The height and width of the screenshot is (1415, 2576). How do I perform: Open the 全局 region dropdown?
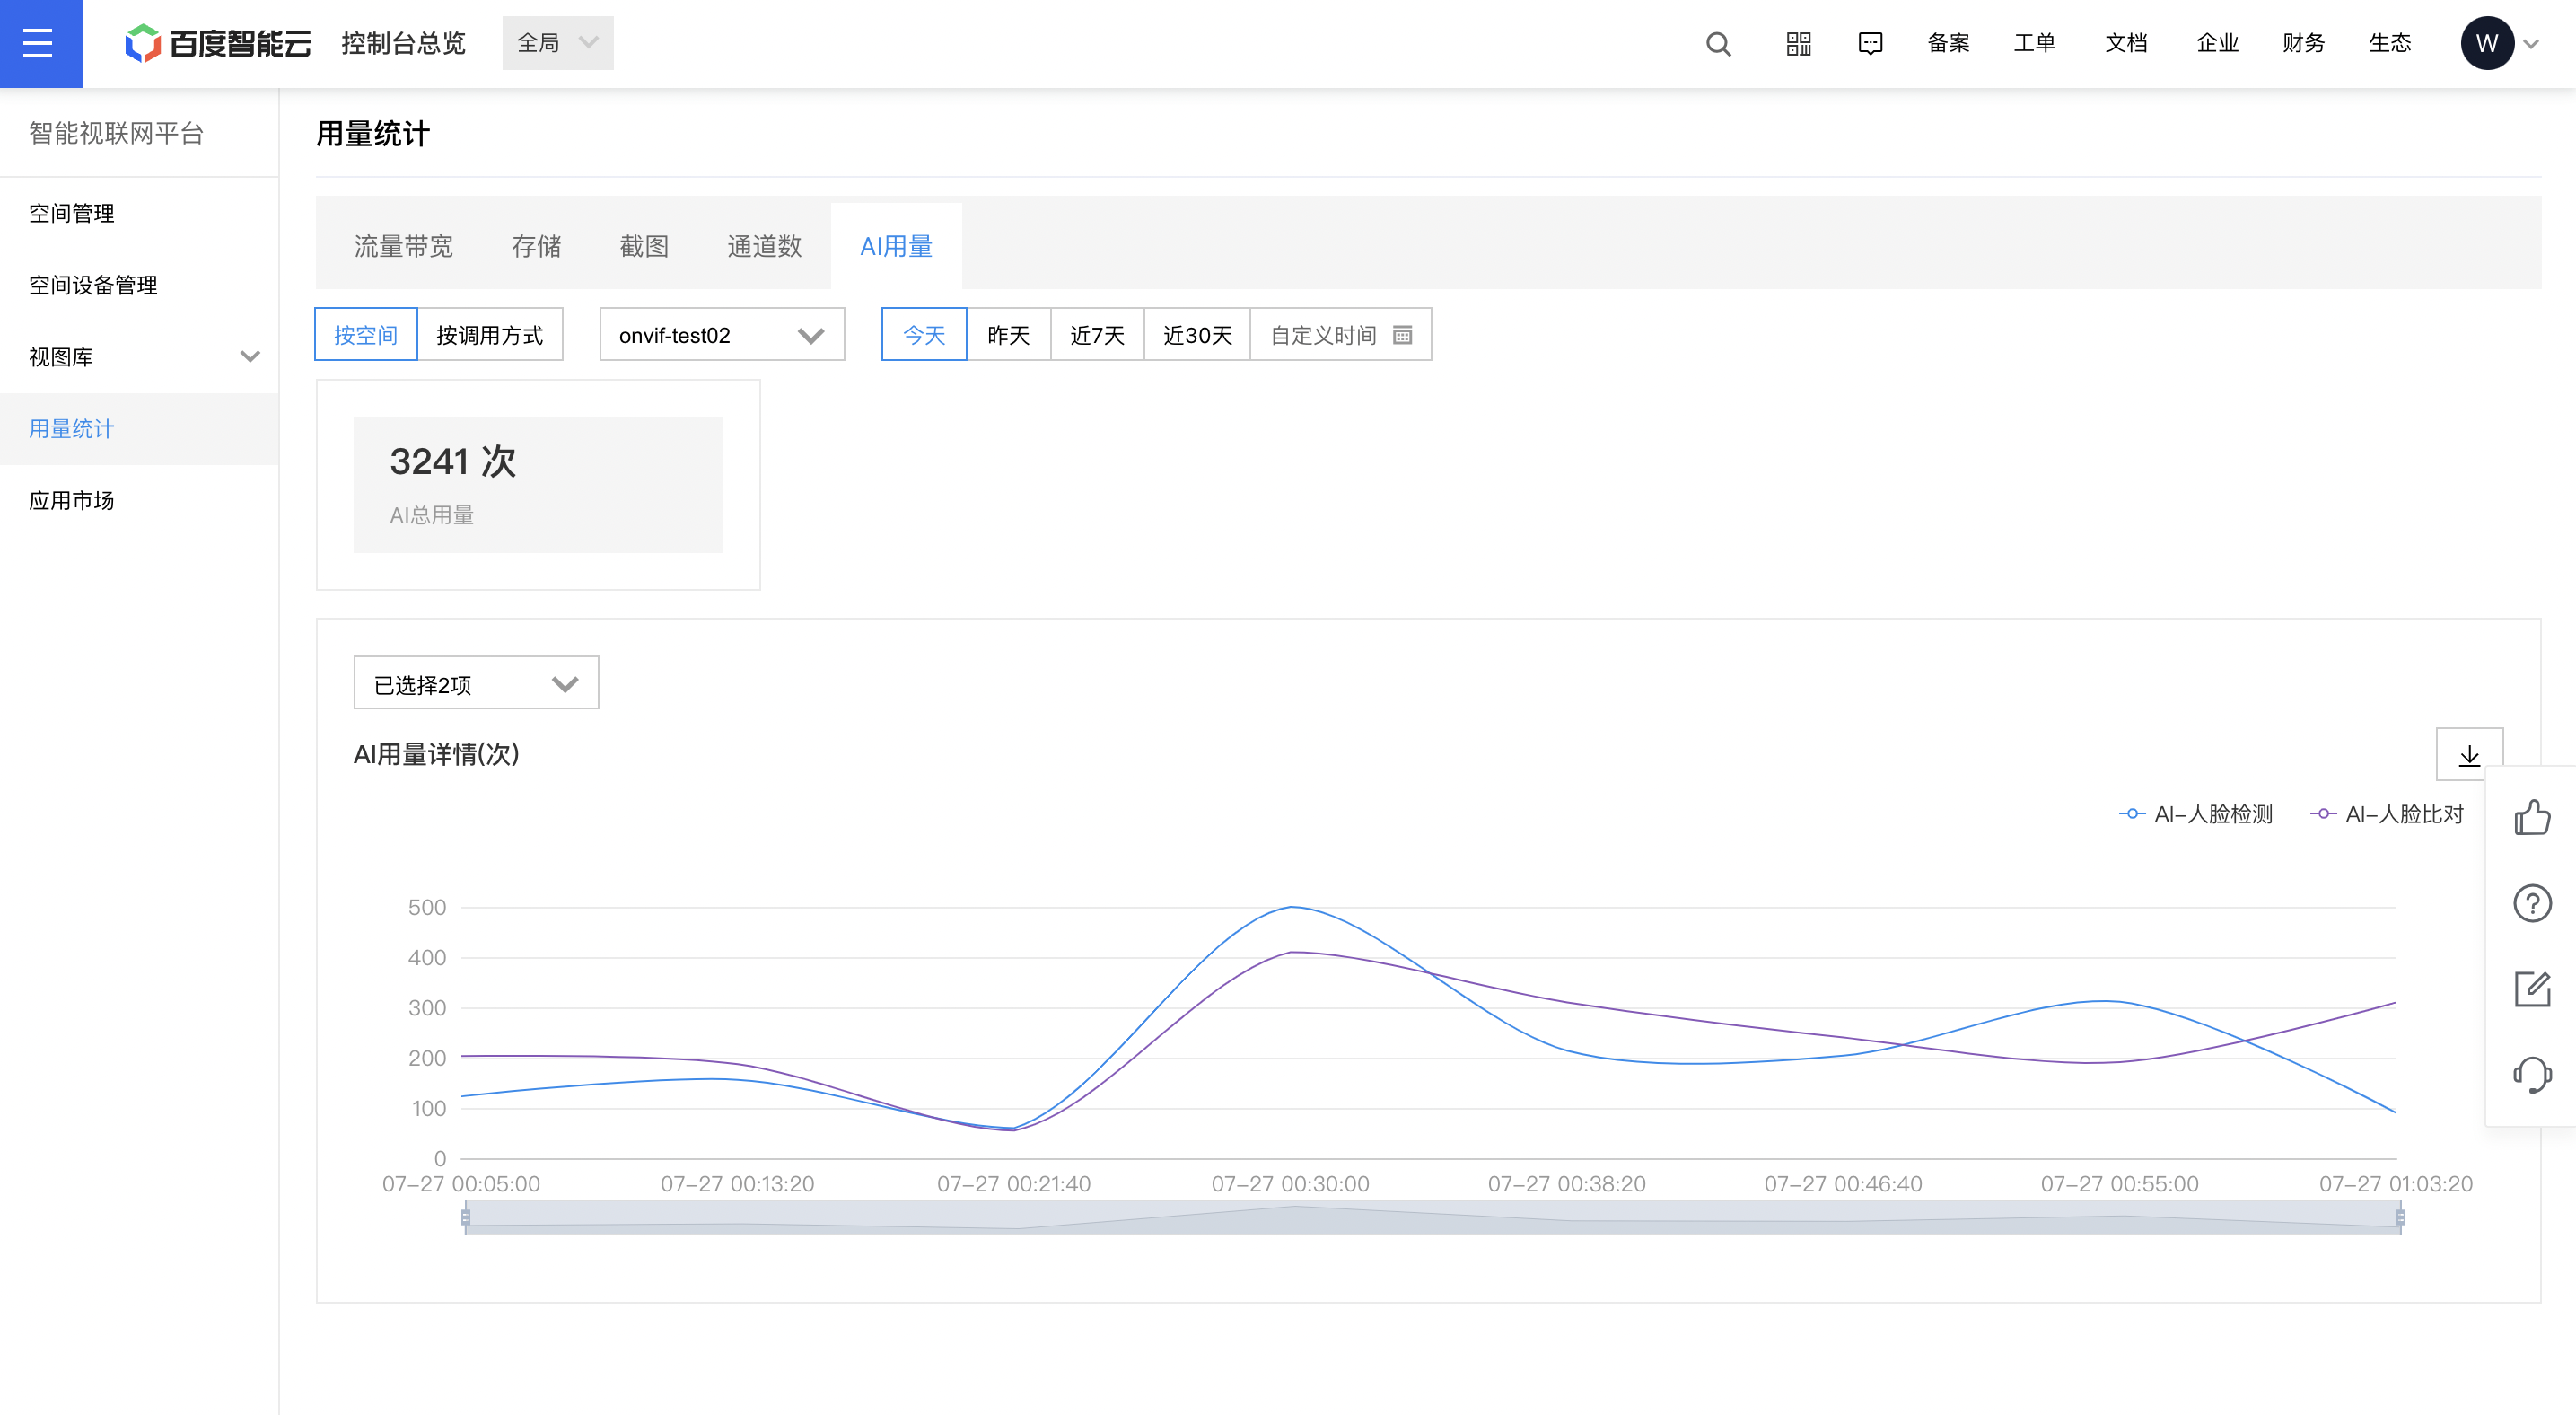[557, 43]
